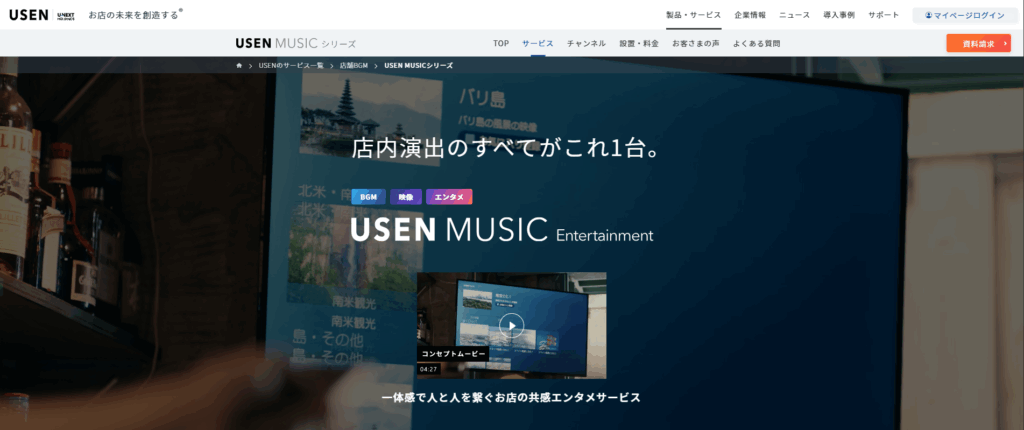The height and width of the screenshot is (430, 1024).
Task: Open ニュース menu item
Action: point(794,15)
